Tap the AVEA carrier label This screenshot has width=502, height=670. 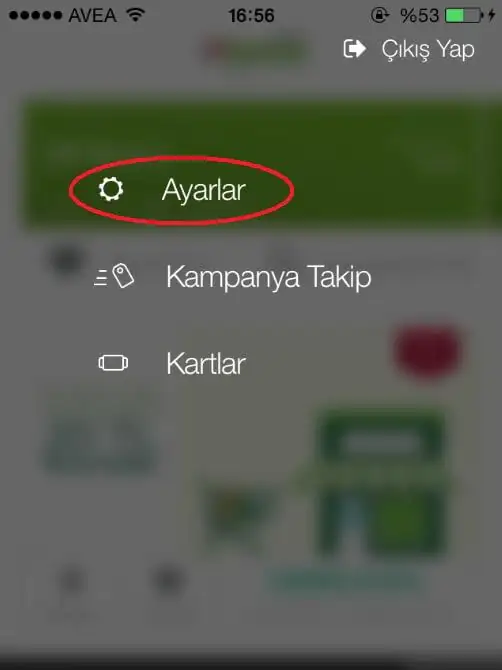click(x=93, y=16)
